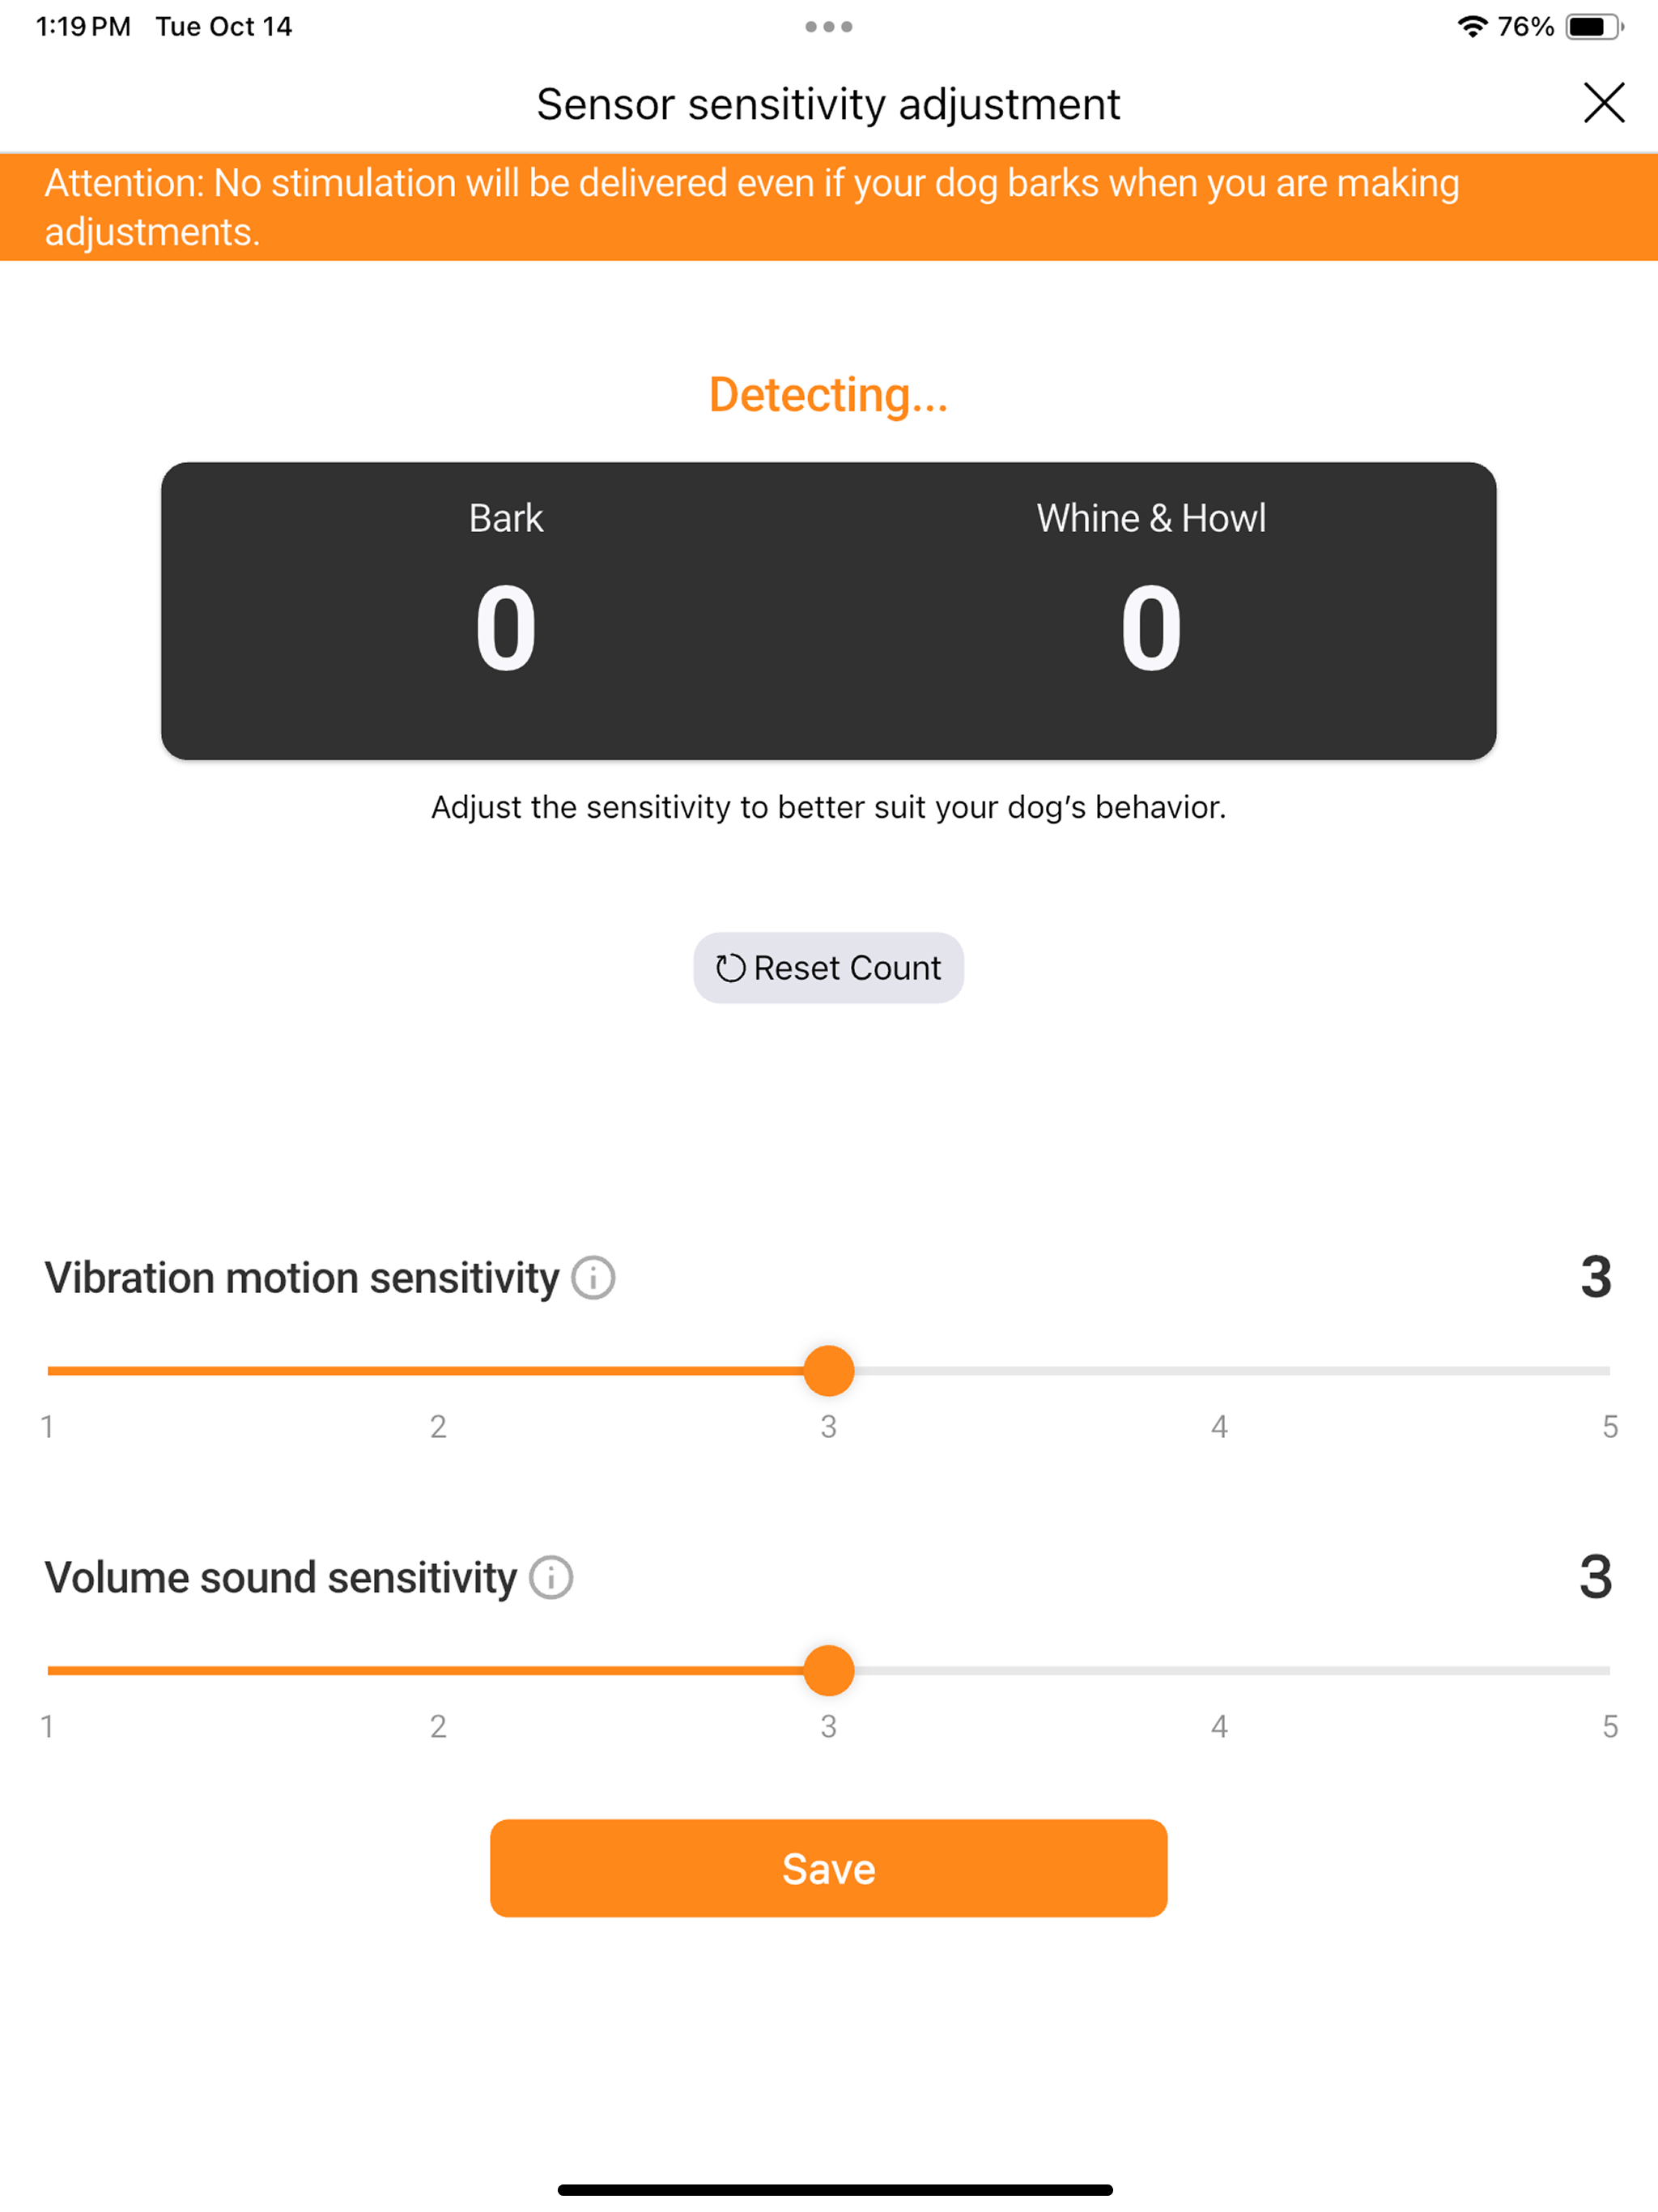Open info for Vibration motion sensitivity
Viewport: 1658px width, 2212px height.
pyautogui.click(x=593, y=1278)
